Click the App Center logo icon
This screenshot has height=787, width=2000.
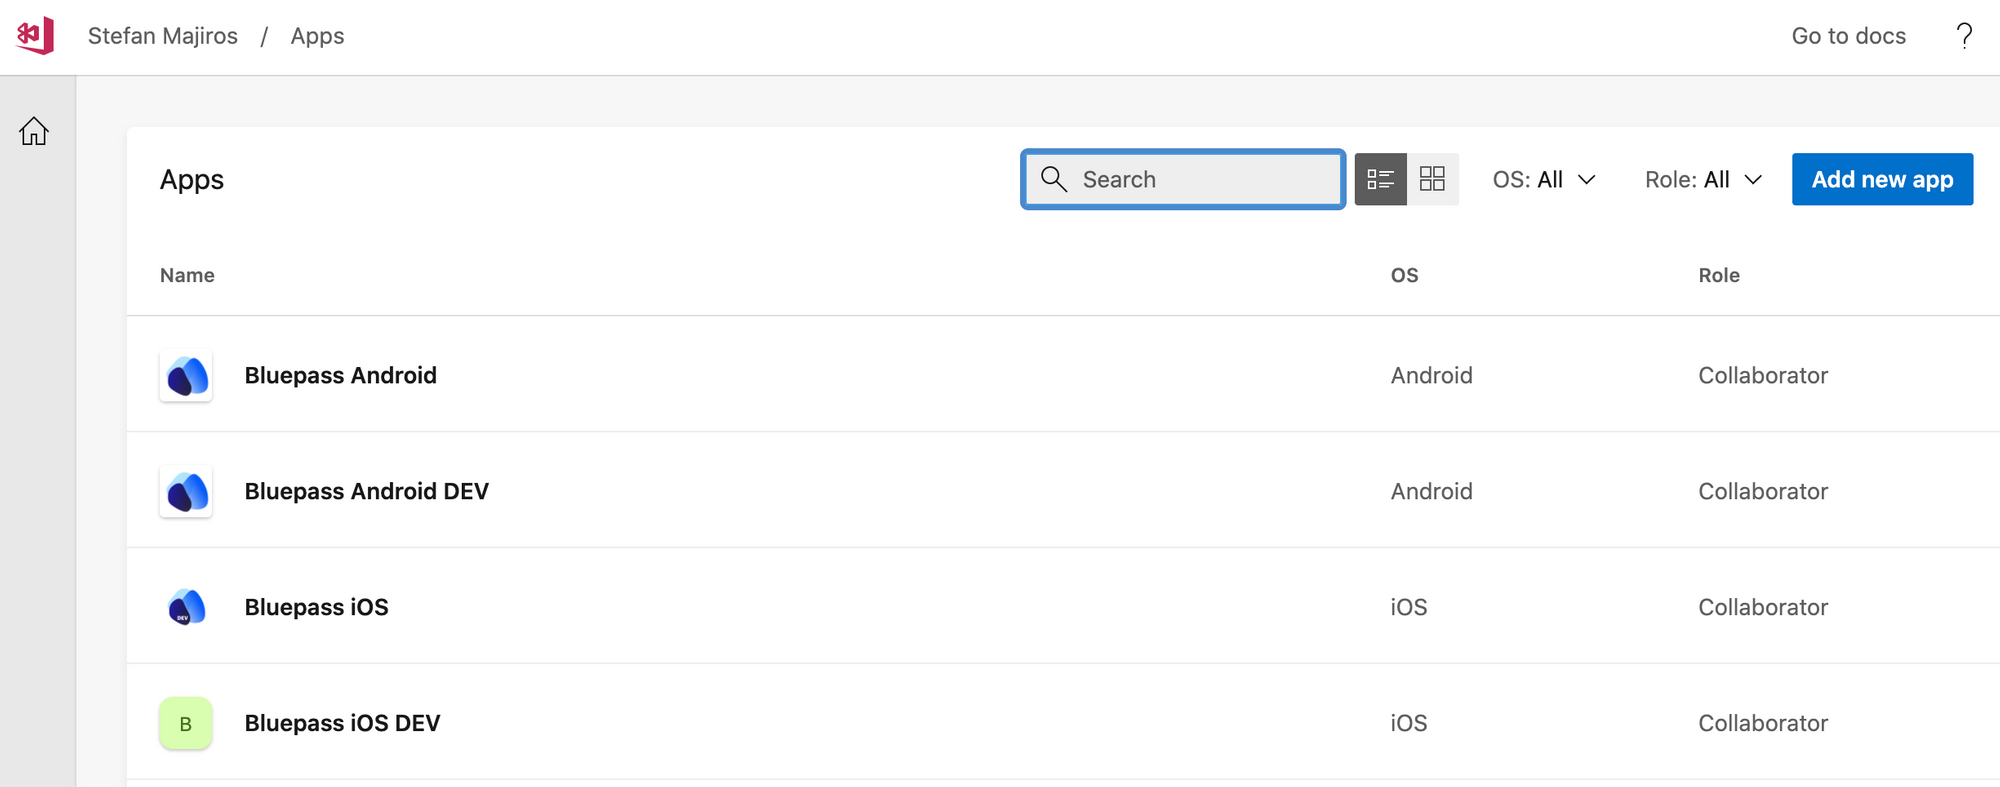[x=35, y=36]
